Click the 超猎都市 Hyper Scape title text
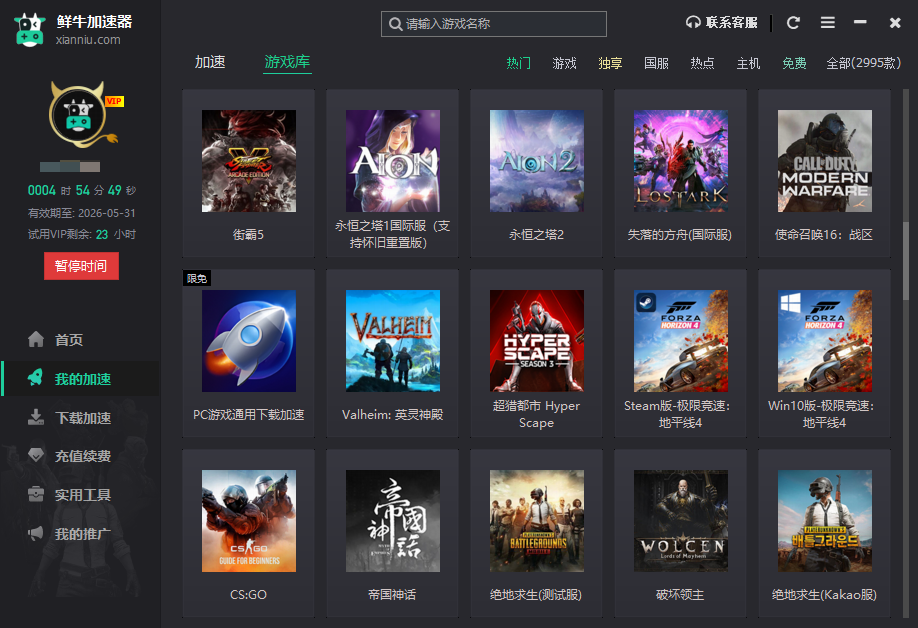This screenshot has width=918, height=628. 536,414
